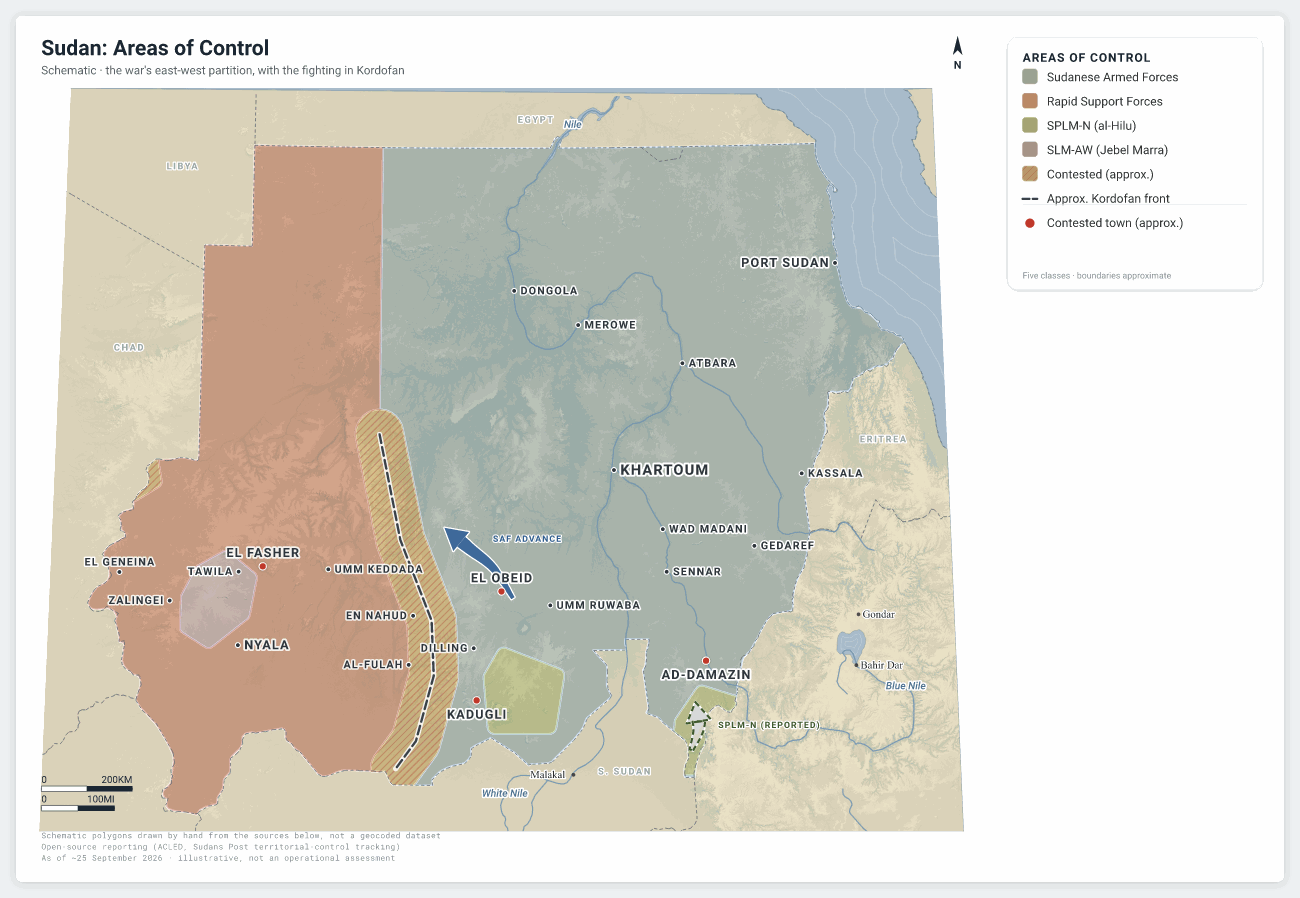Image resolution: width=1300 pixels, height=898 pixels.
Task: Click the DILLING town label
Action: pos(444,648)
